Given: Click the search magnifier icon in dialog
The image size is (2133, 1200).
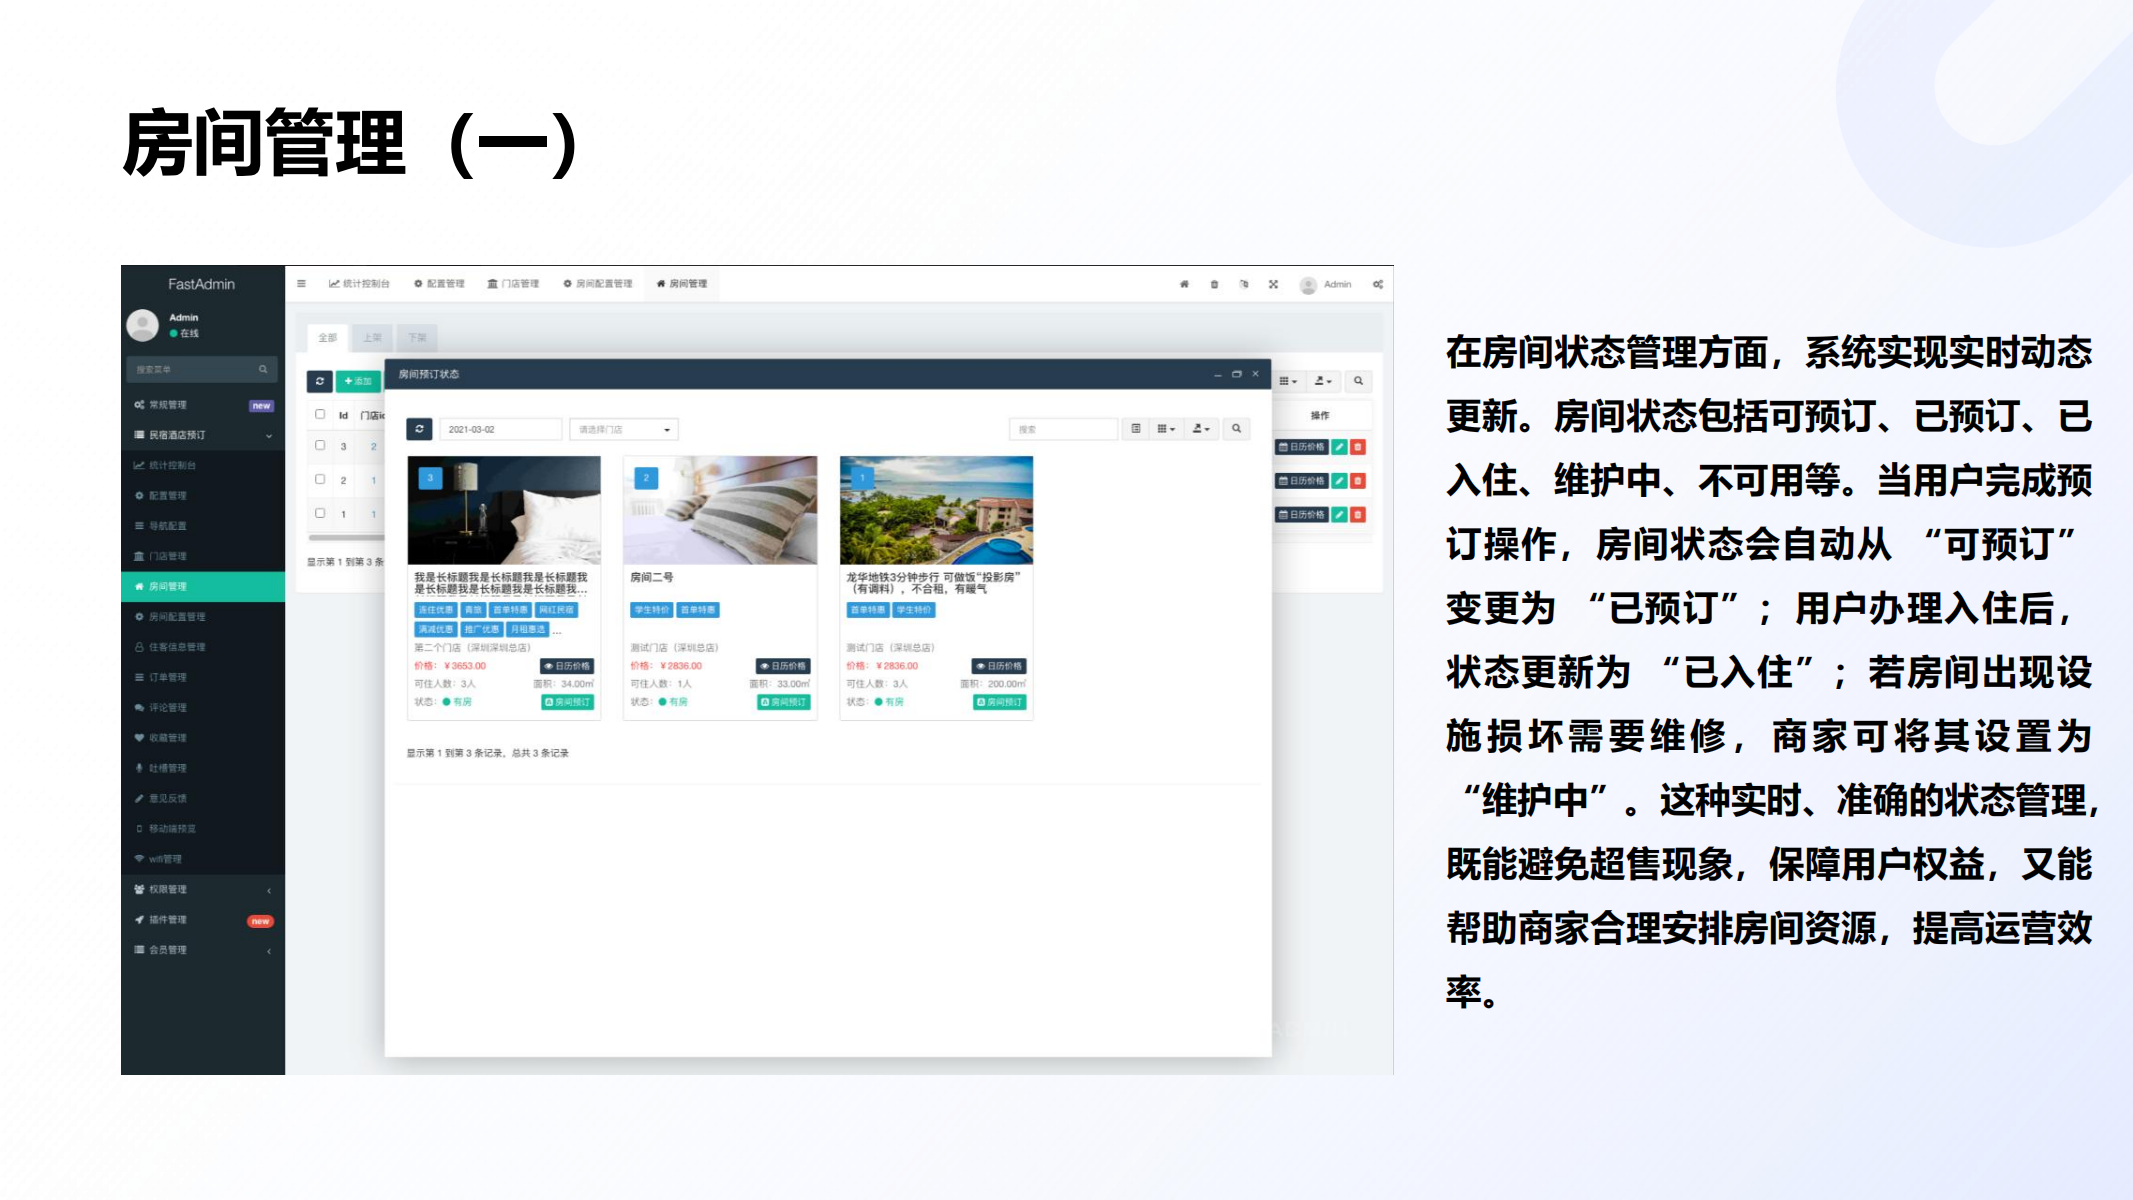Looking at the screenshot, I should coord(1237,429).
